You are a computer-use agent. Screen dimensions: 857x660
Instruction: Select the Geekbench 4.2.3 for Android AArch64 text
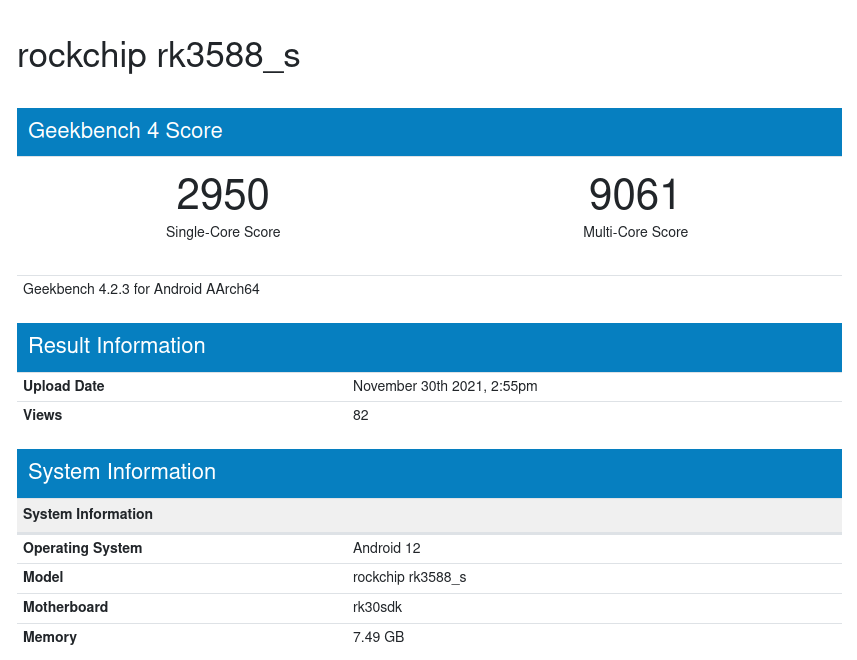tap(141, 289)
